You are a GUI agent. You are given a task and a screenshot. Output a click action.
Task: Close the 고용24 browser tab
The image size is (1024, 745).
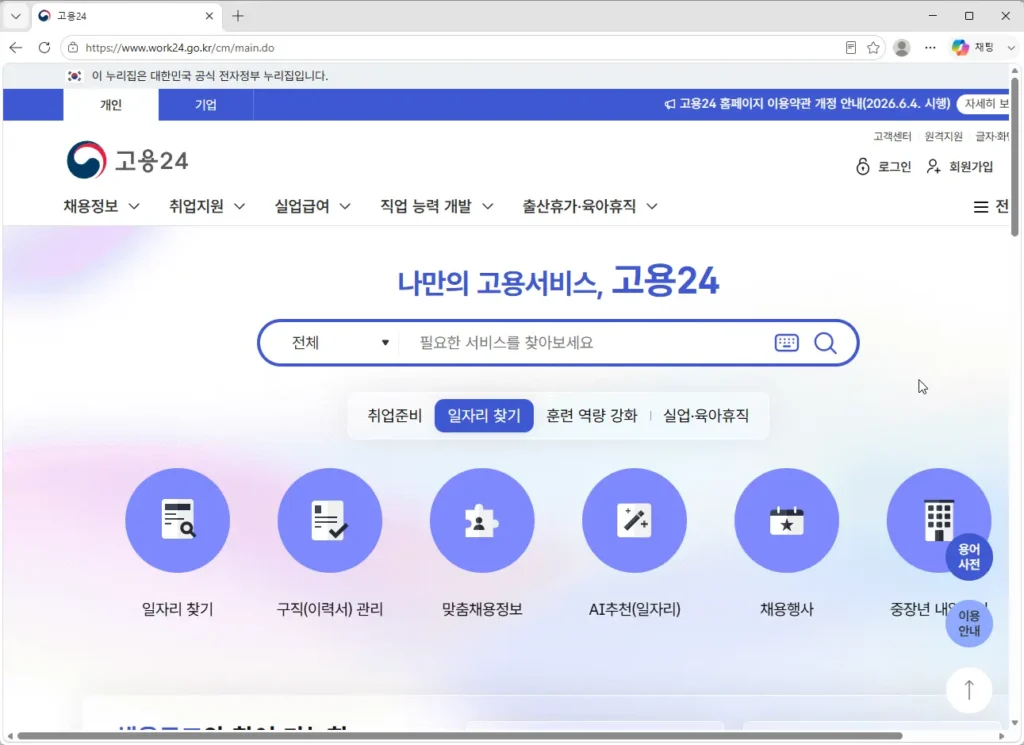tap(209, 16)
